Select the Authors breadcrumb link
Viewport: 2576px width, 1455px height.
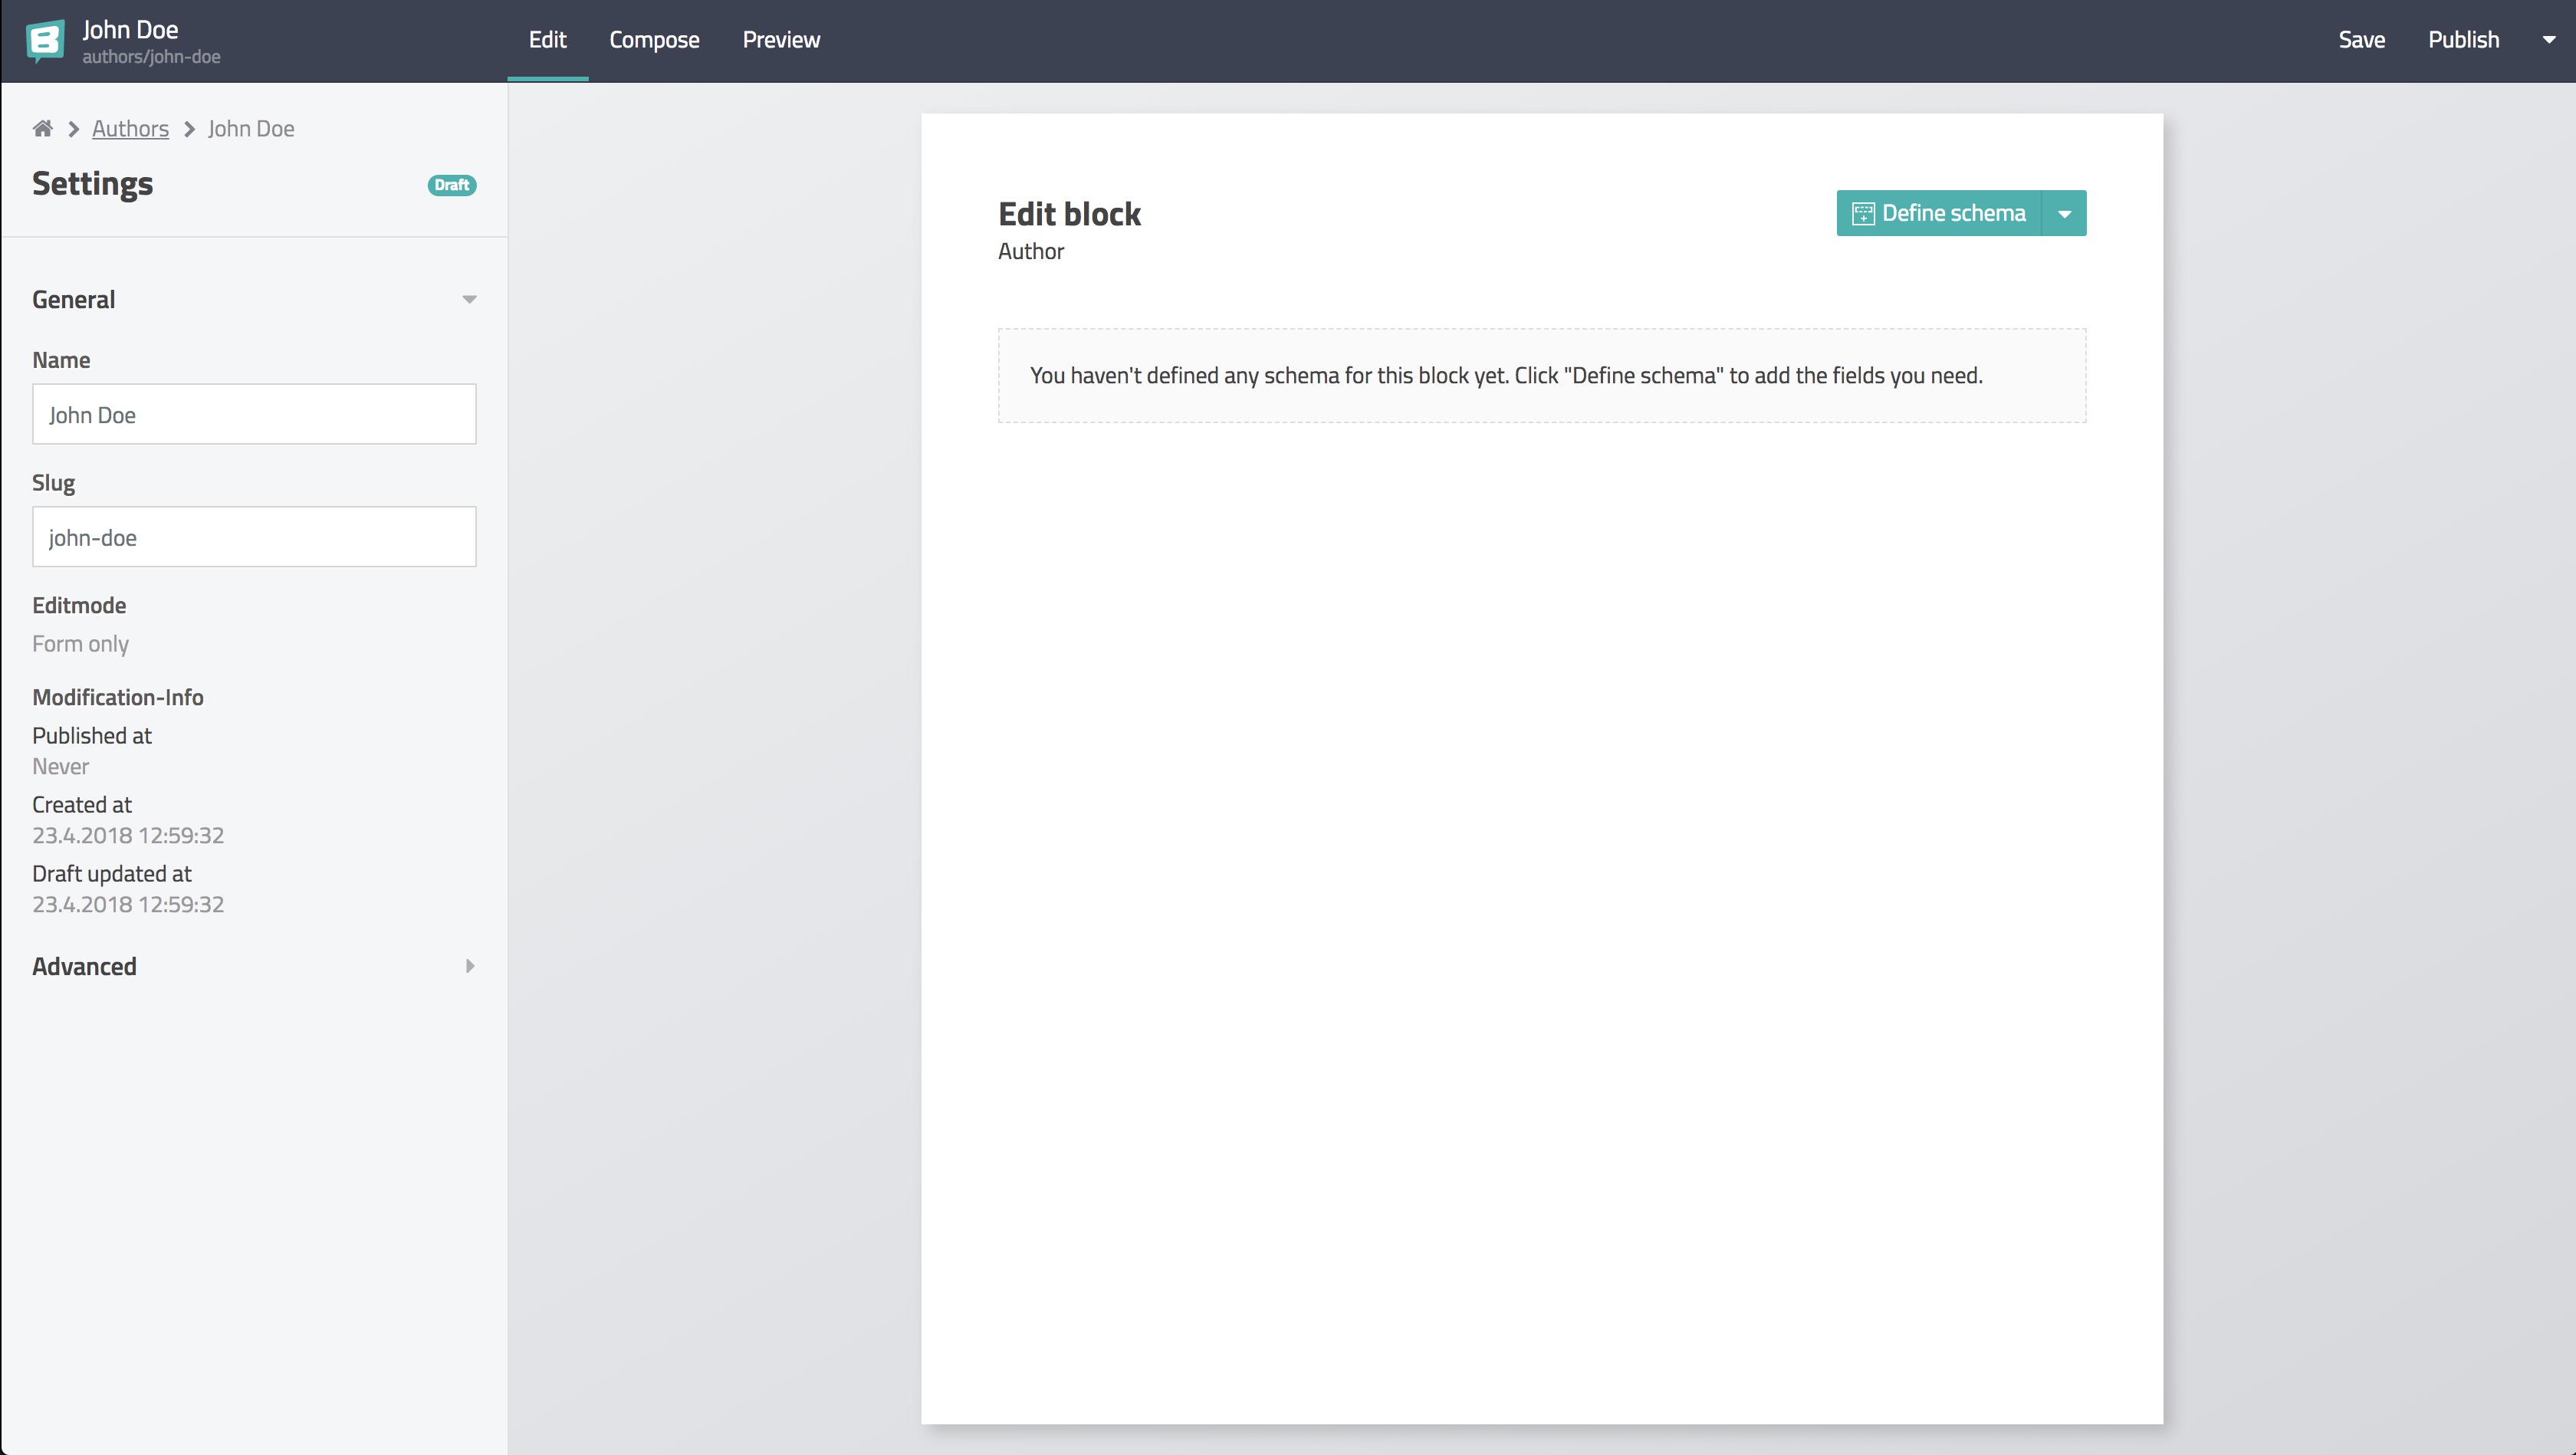pos(129,127)
